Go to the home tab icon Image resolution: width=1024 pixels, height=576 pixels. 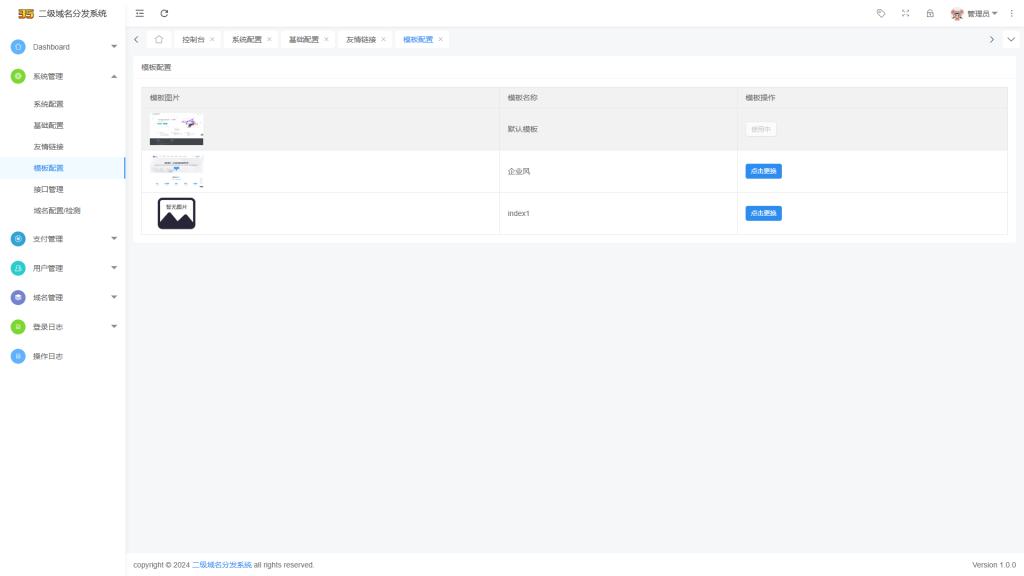click(x=159, y=39)
